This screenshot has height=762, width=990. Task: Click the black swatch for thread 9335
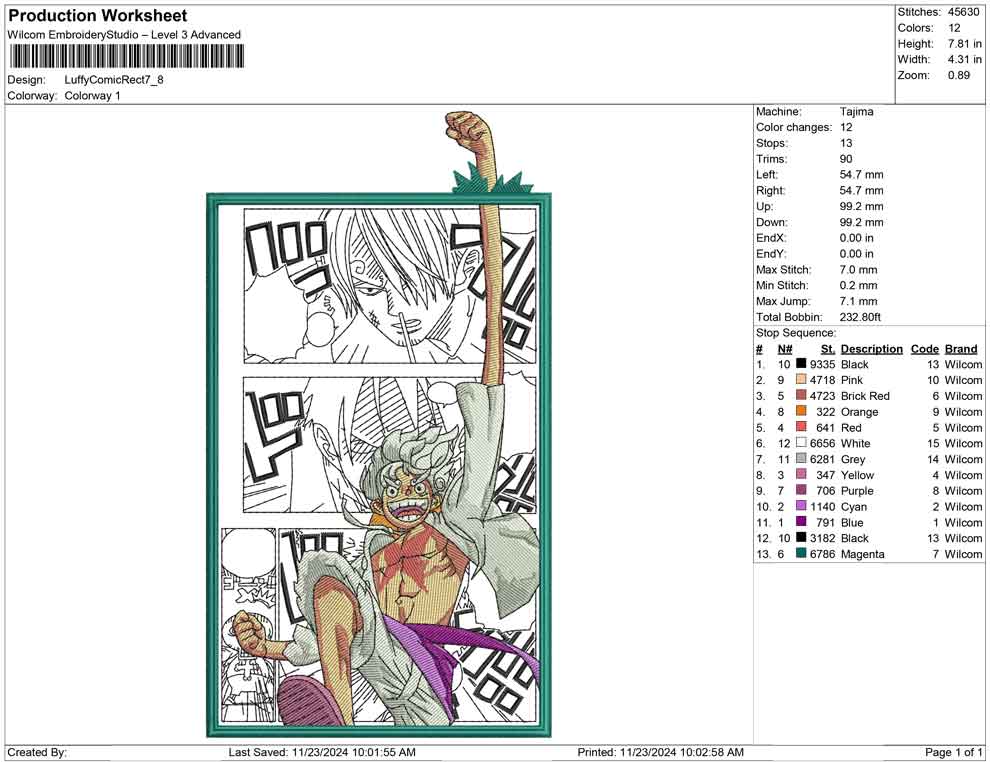coord(801,364)
